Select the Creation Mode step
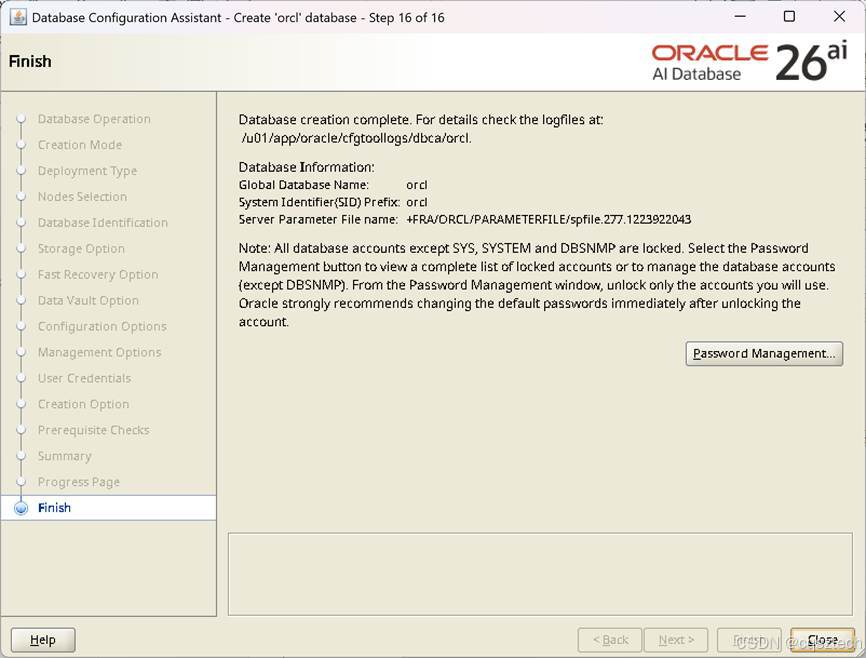 pyautogui.click(x=80, y=145)
